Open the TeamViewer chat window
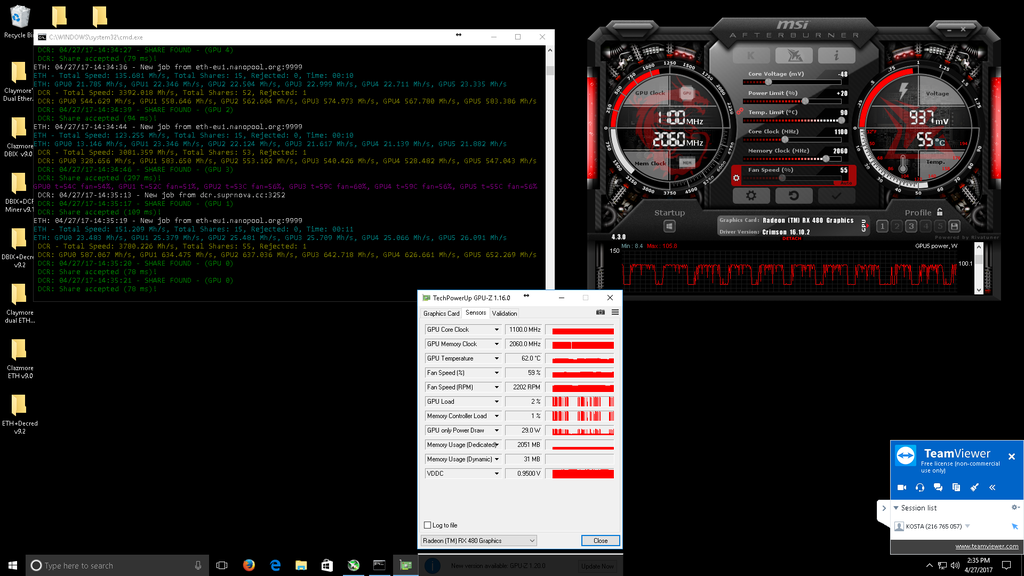This screenshot has height=576, width=1024. tap(938, 487)
